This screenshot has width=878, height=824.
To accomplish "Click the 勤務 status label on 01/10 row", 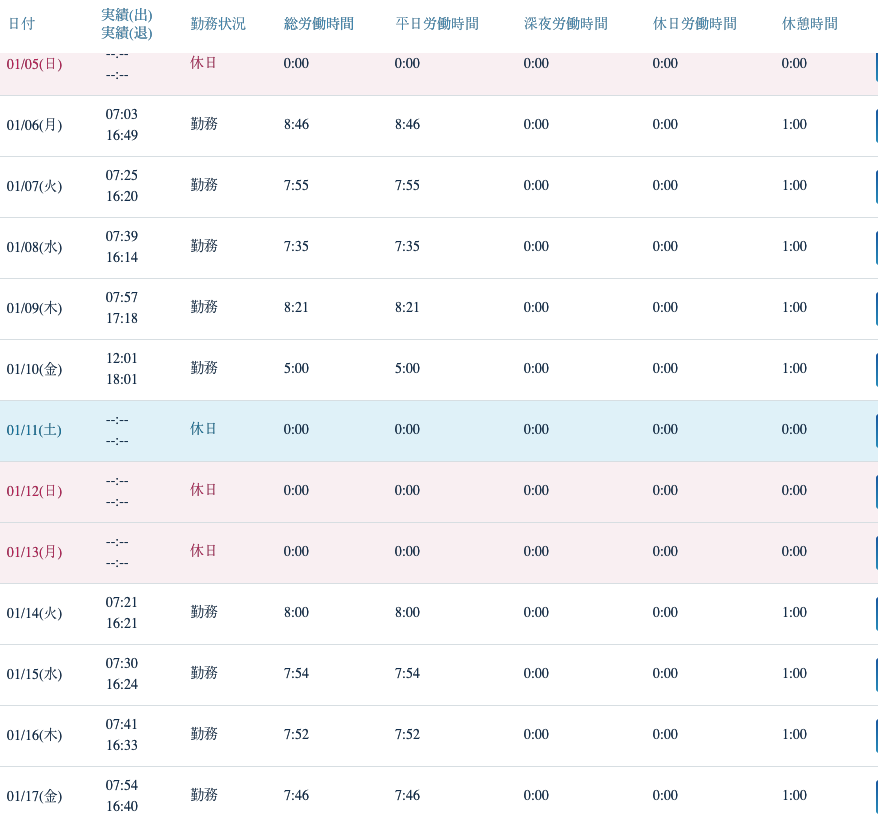I will pos(203,369).
